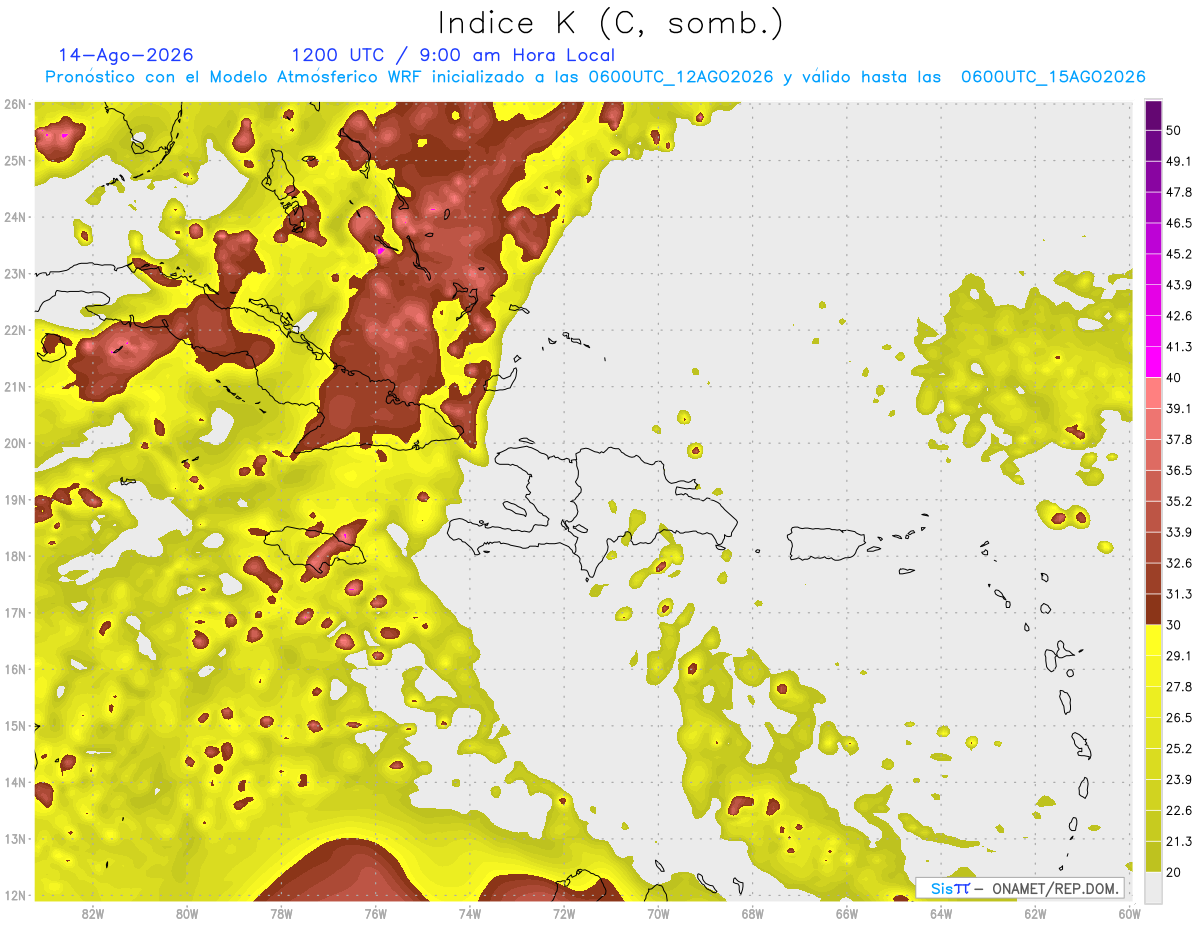Click the 22N latitude label
The image size is (1200, 927).
[x=14, y=329]
